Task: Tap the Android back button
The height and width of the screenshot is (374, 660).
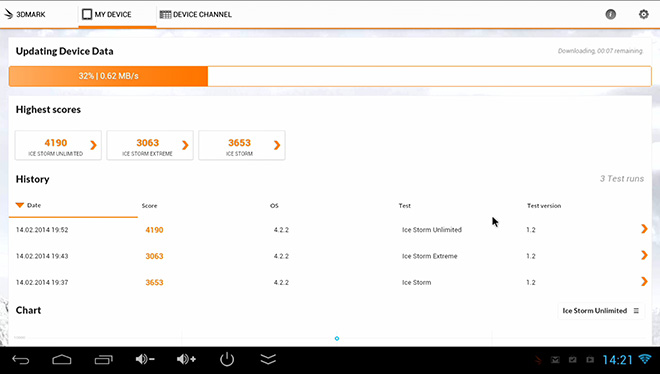Action: 20,360
